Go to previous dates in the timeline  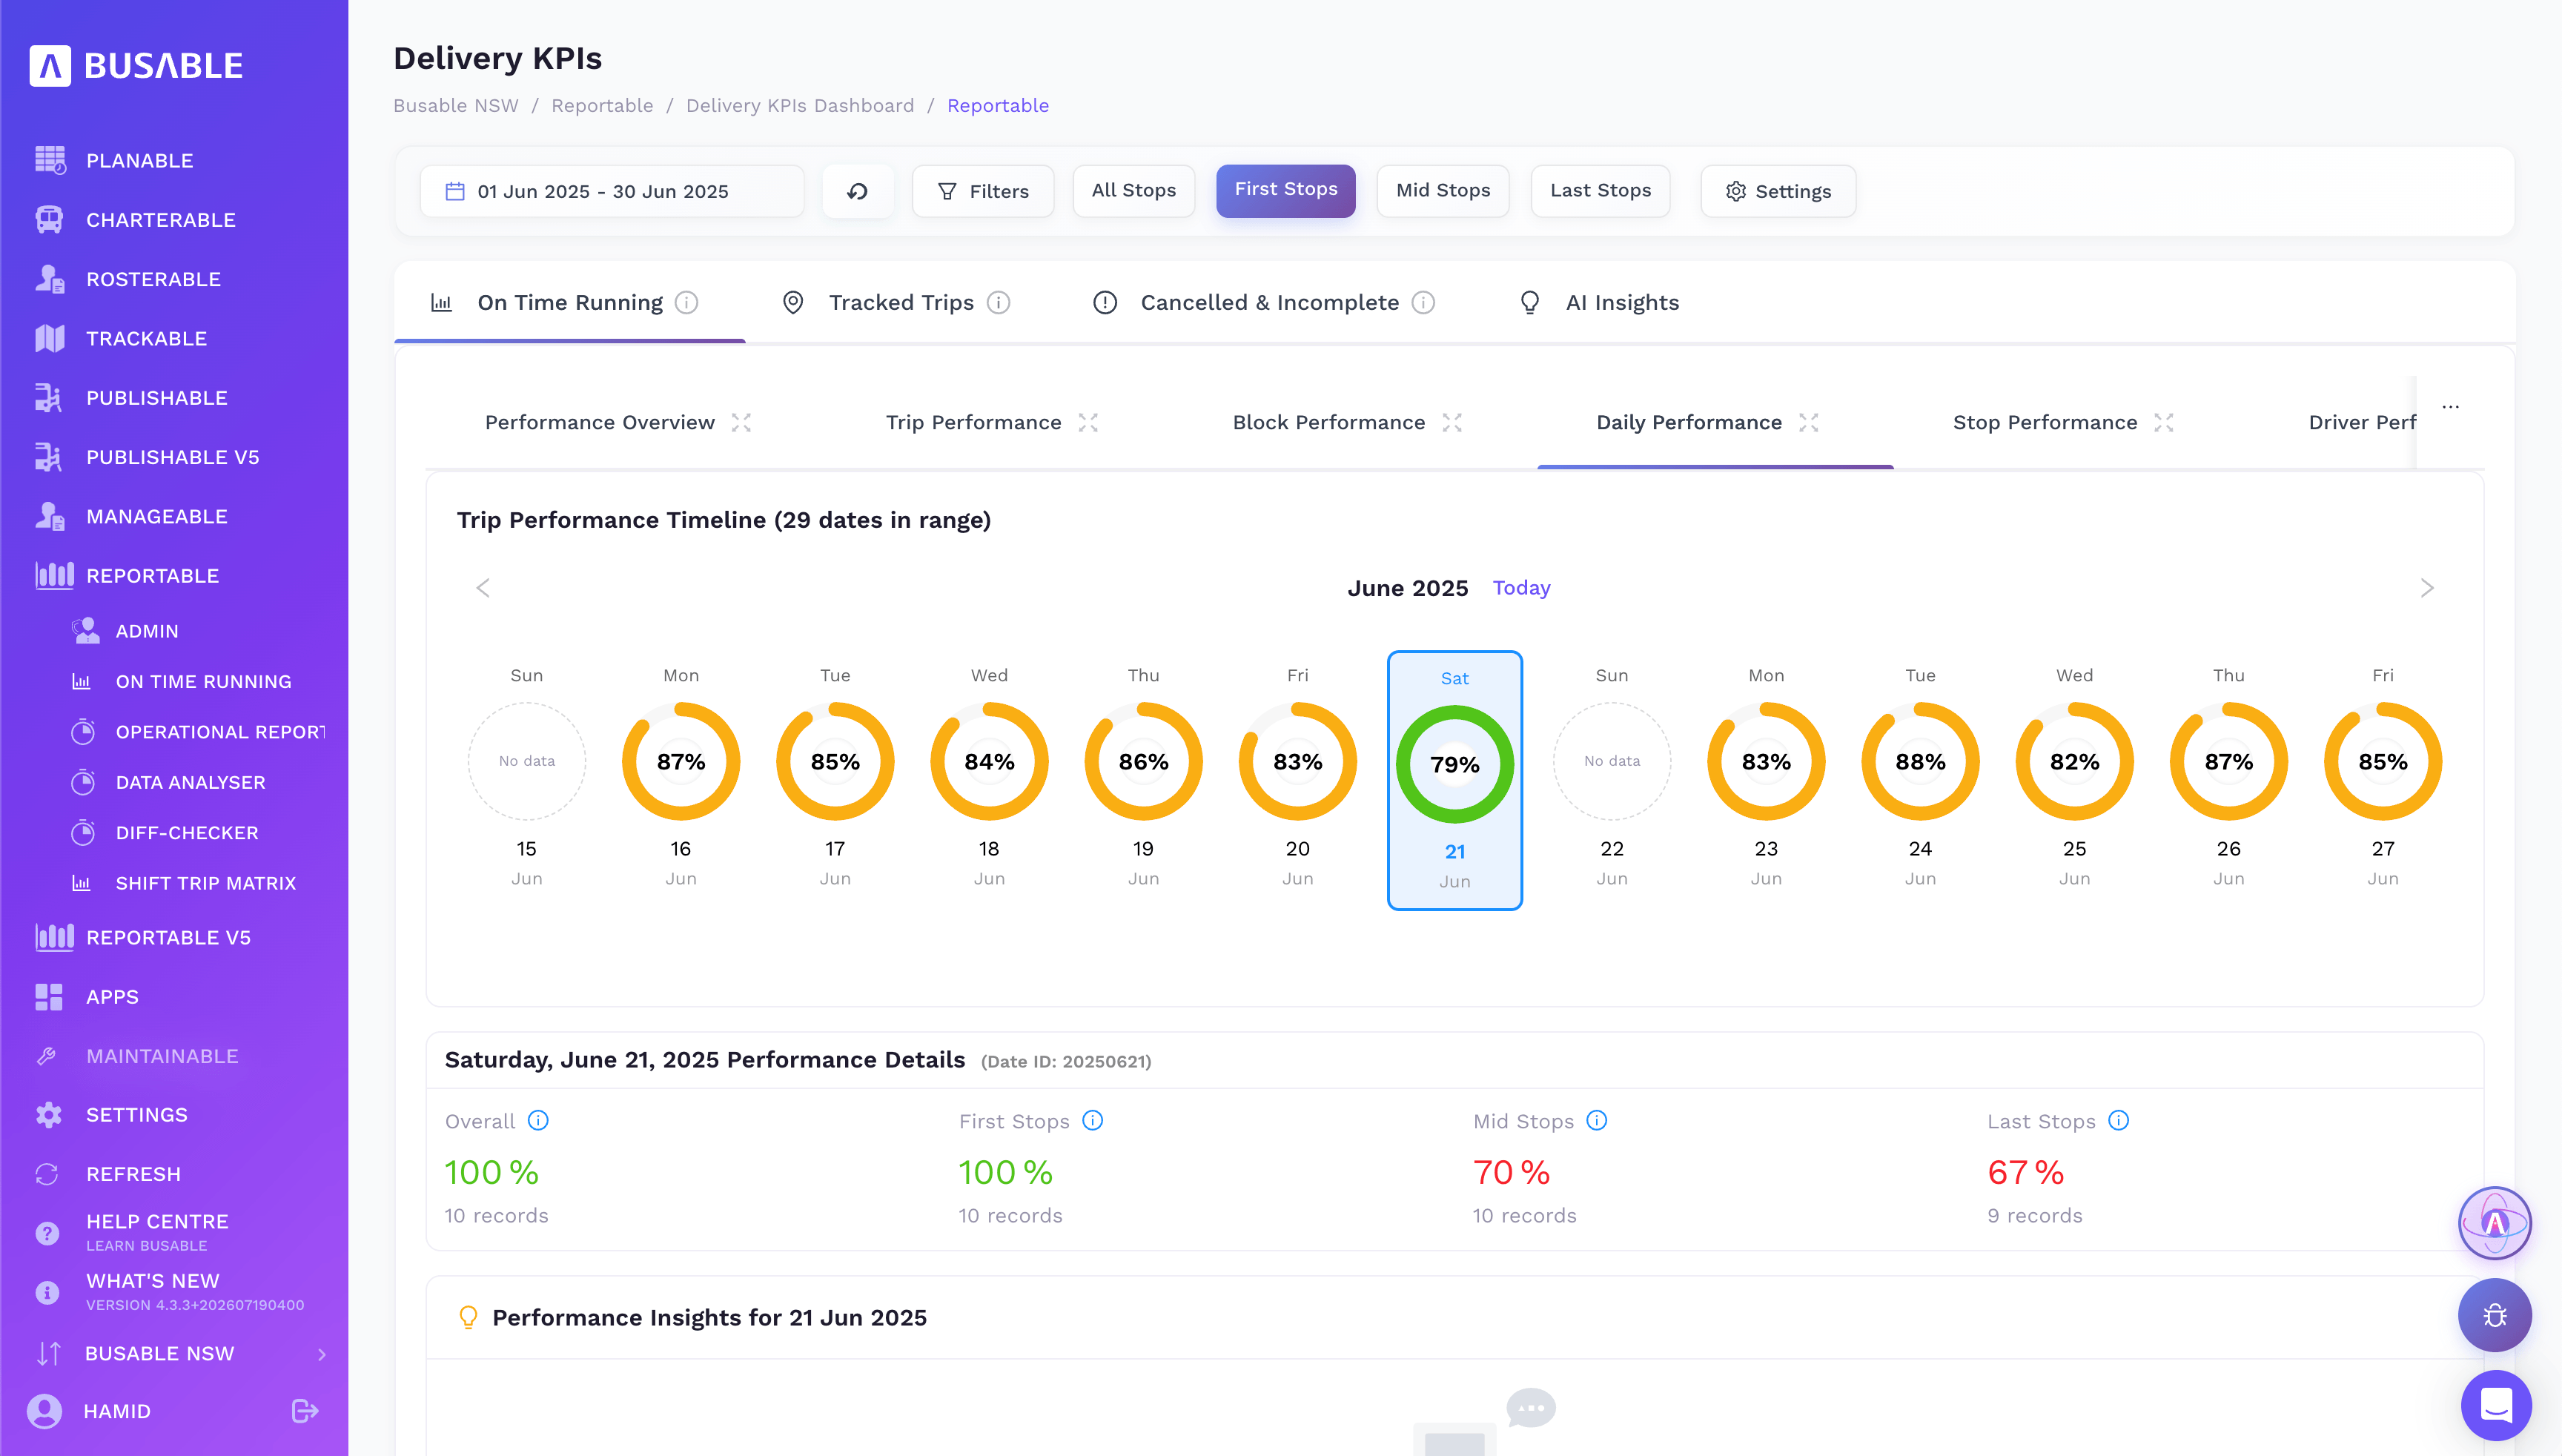click(x=483, y=588)
